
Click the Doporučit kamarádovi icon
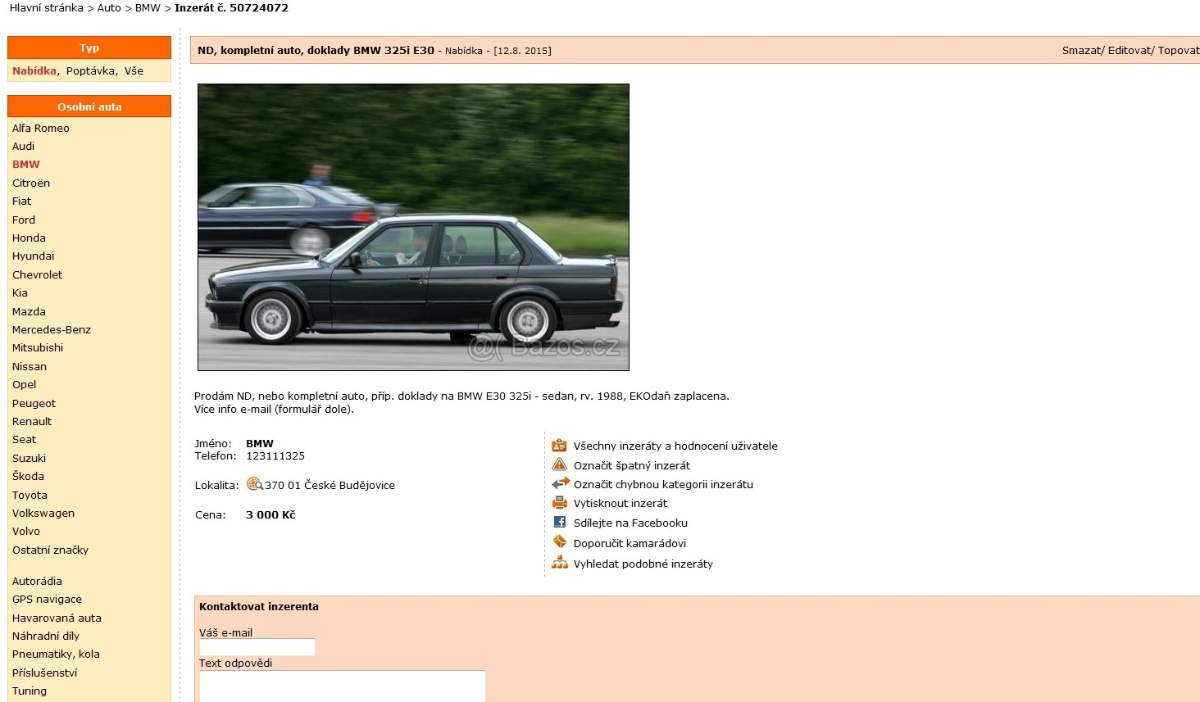tap(559, 543)
